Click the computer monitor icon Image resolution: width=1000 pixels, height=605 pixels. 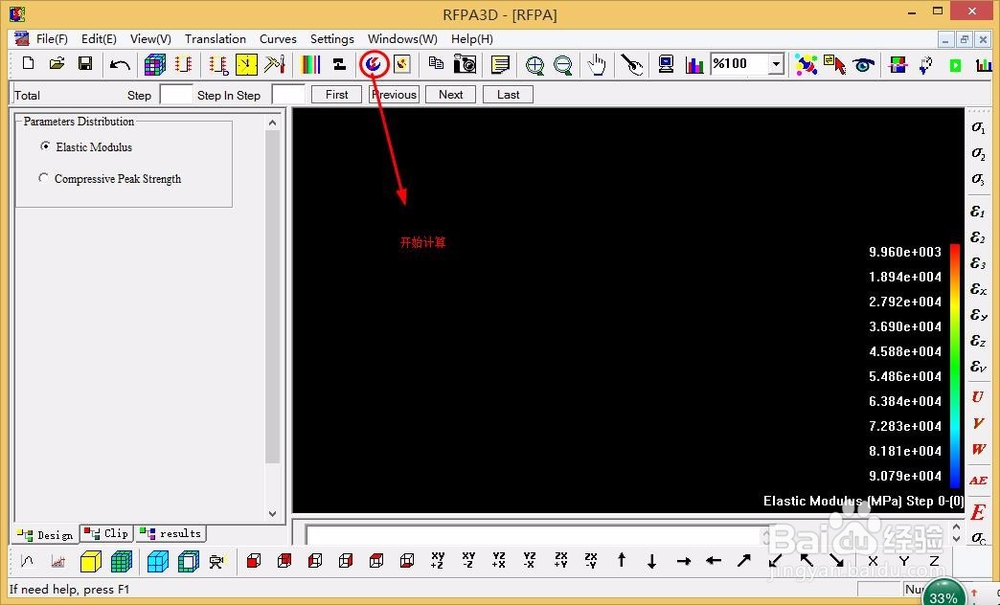click(x=666, y=64)
